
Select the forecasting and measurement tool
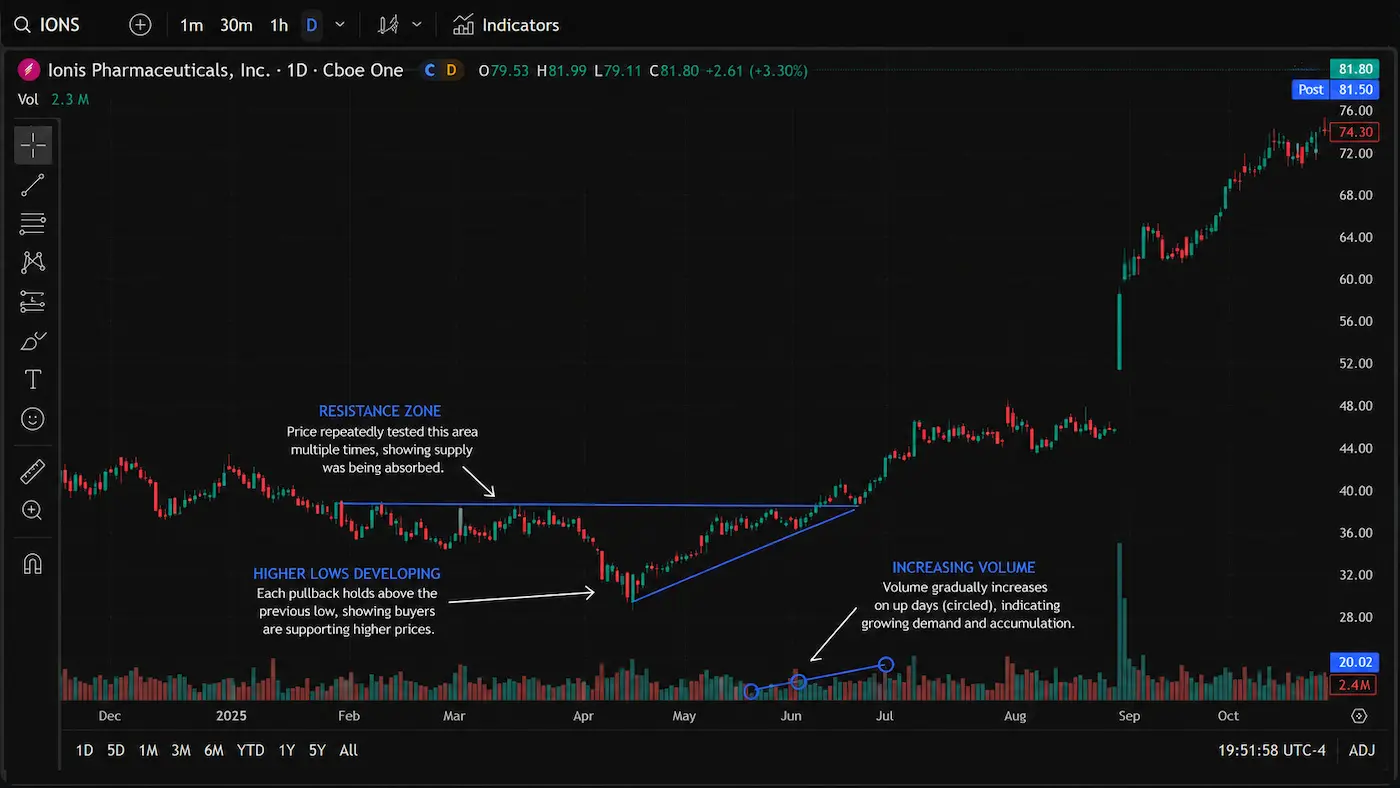33,301
